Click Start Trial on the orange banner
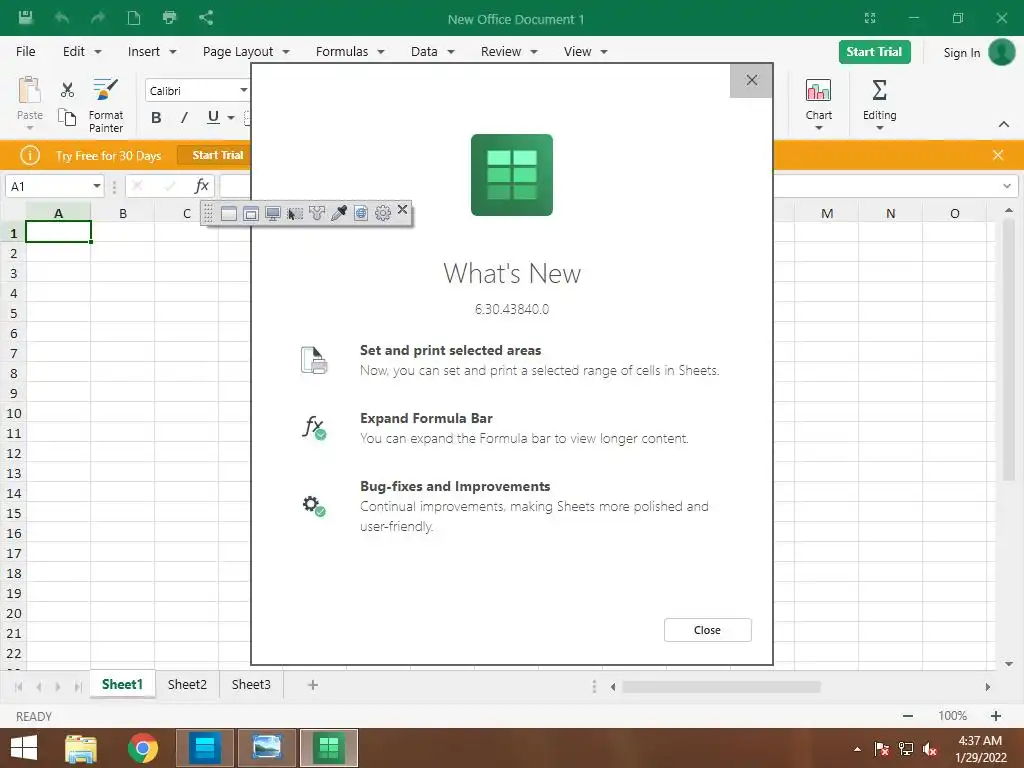 tap(217, 155)
